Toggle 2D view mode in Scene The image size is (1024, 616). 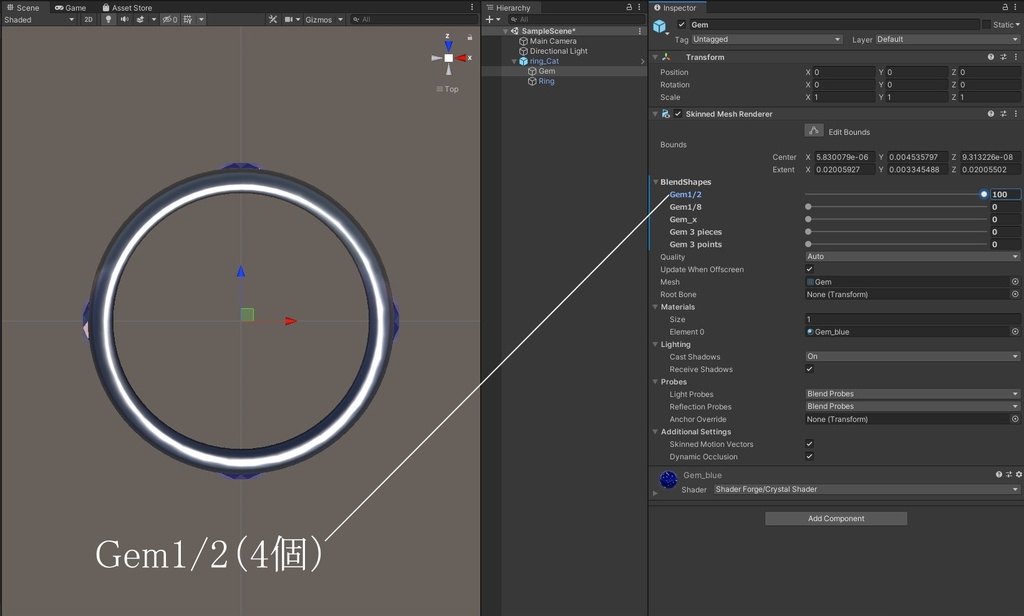[x=88, y=19]
